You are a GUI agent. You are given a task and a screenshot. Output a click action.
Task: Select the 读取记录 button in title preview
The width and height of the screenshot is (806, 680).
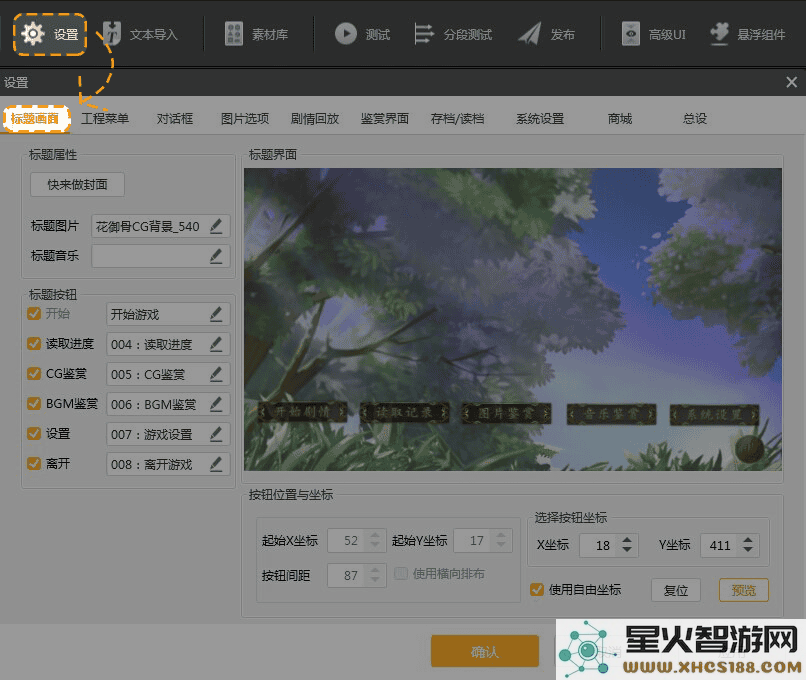pyautogui.click(x=405, y=412)
